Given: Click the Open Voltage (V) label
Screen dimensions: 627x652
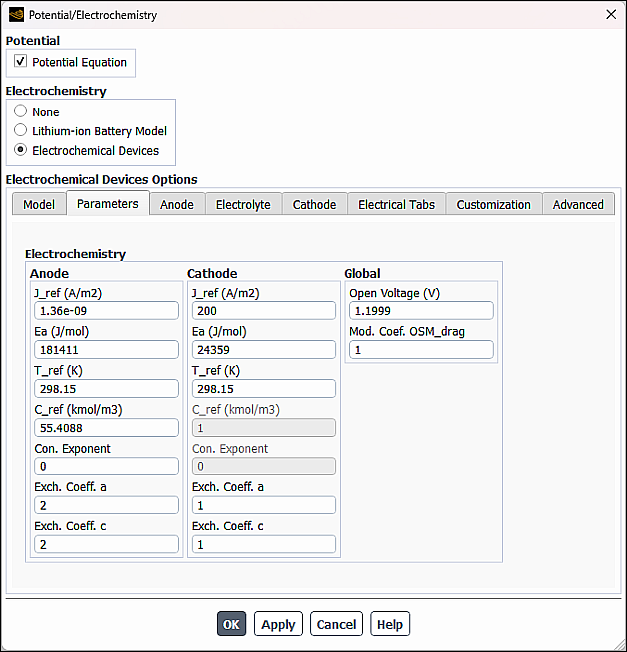Looking at the screenshot, I should coord(394,293).
